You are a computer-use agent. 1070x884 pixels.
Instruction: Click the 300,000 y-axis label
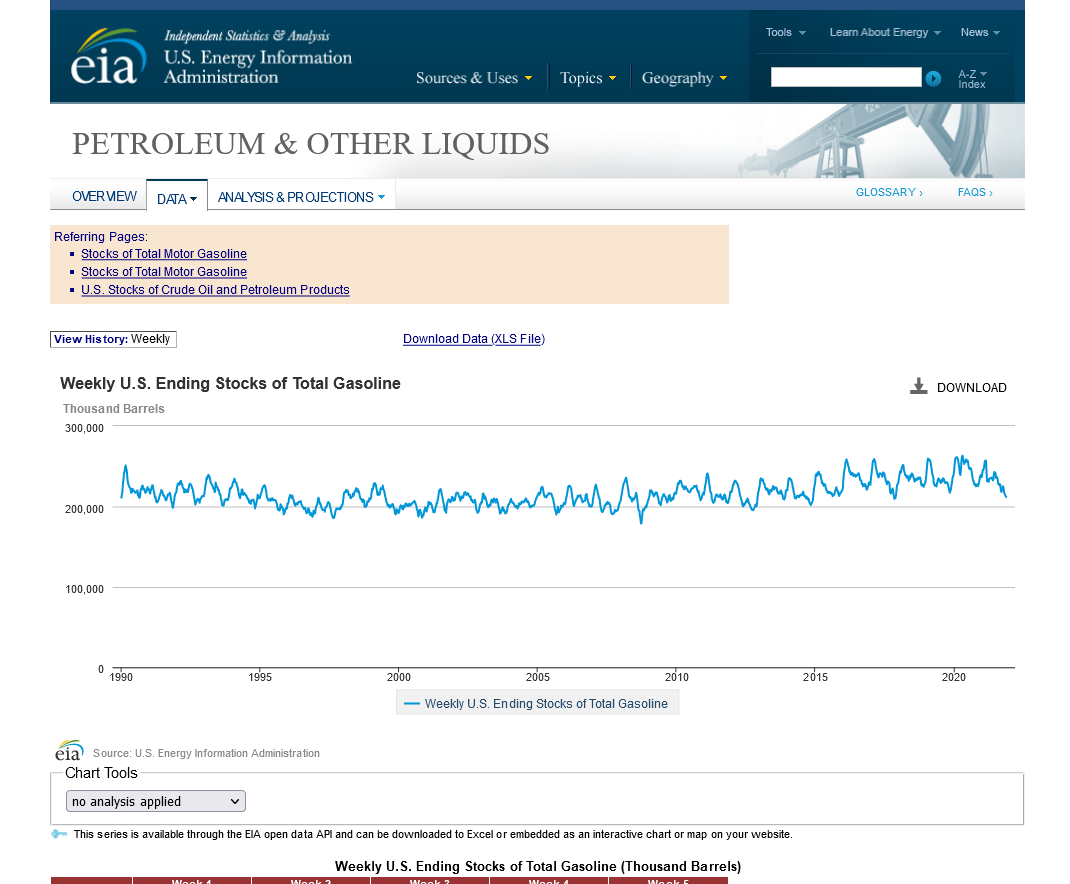(x=85, y=428)
